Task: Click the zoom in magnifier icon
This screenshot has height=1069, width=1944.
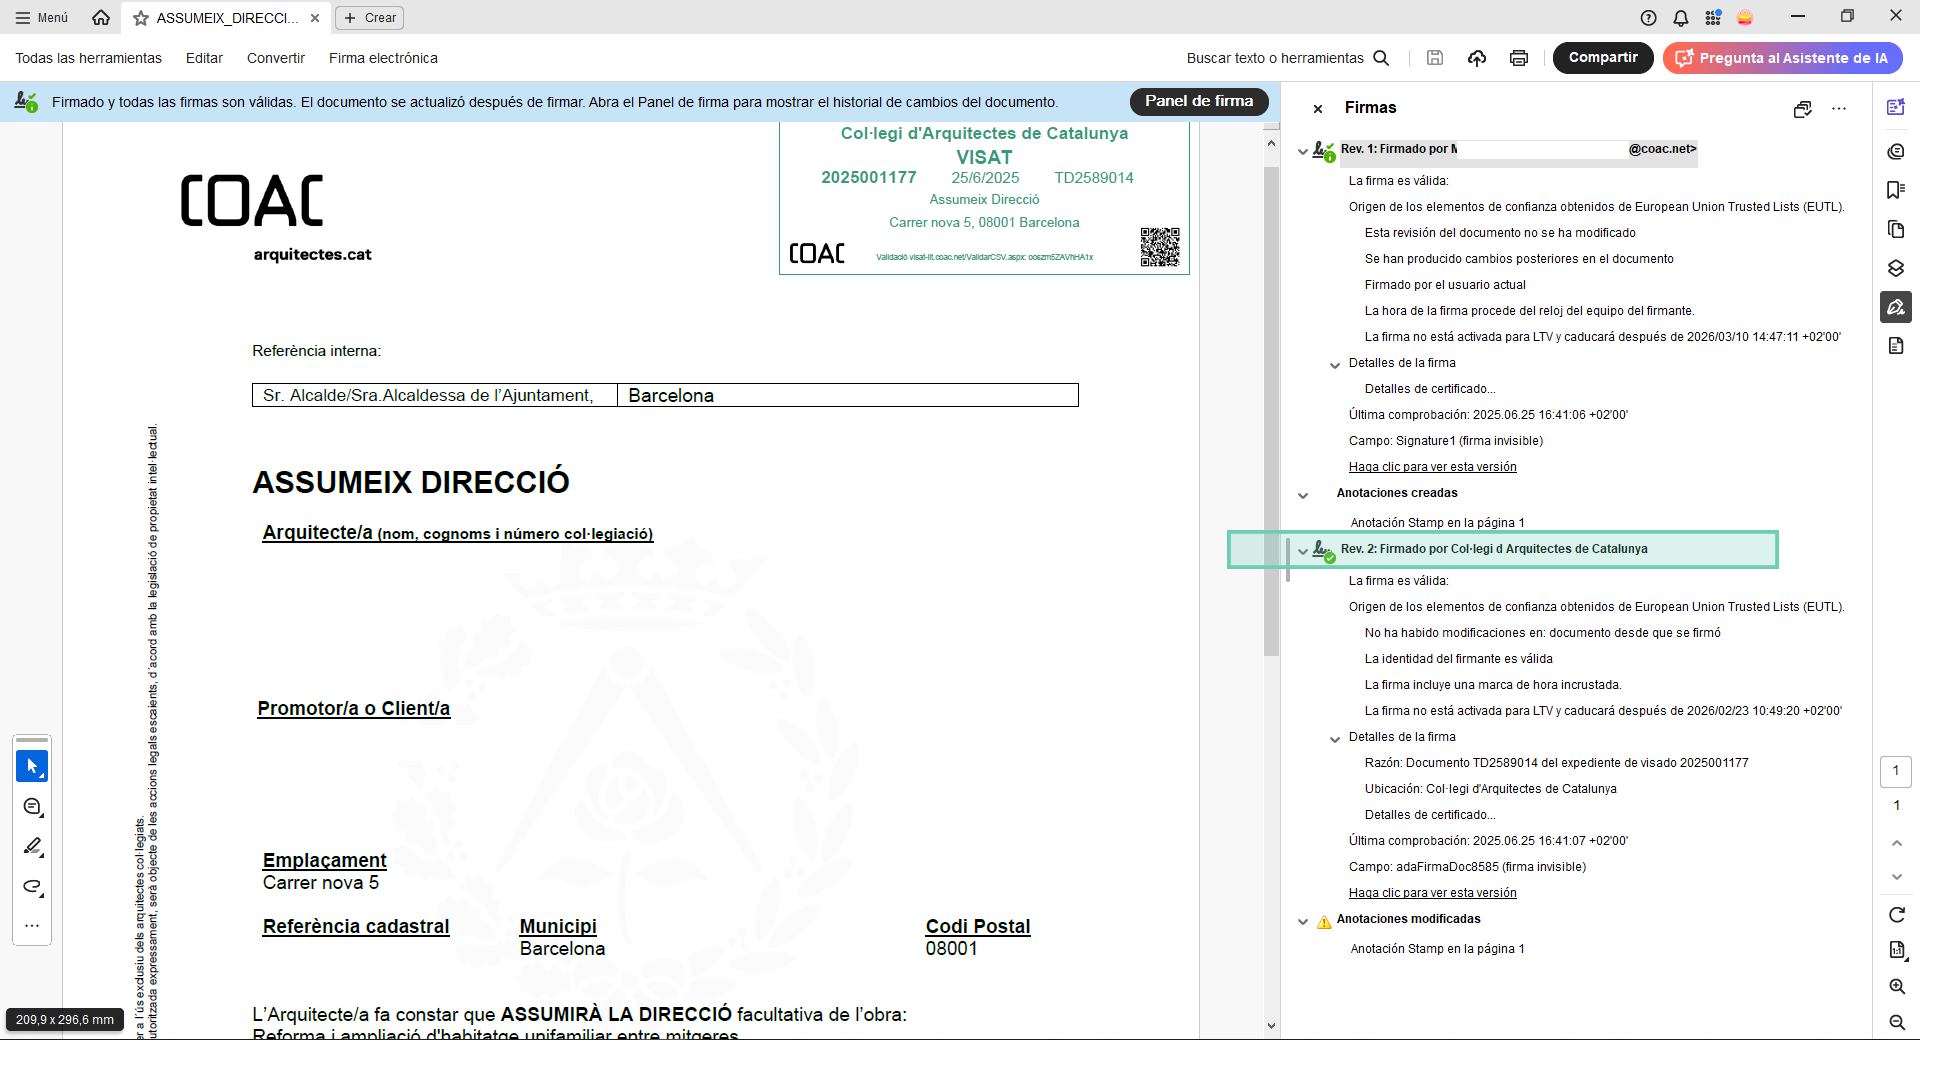Action: coord(1896,987)
